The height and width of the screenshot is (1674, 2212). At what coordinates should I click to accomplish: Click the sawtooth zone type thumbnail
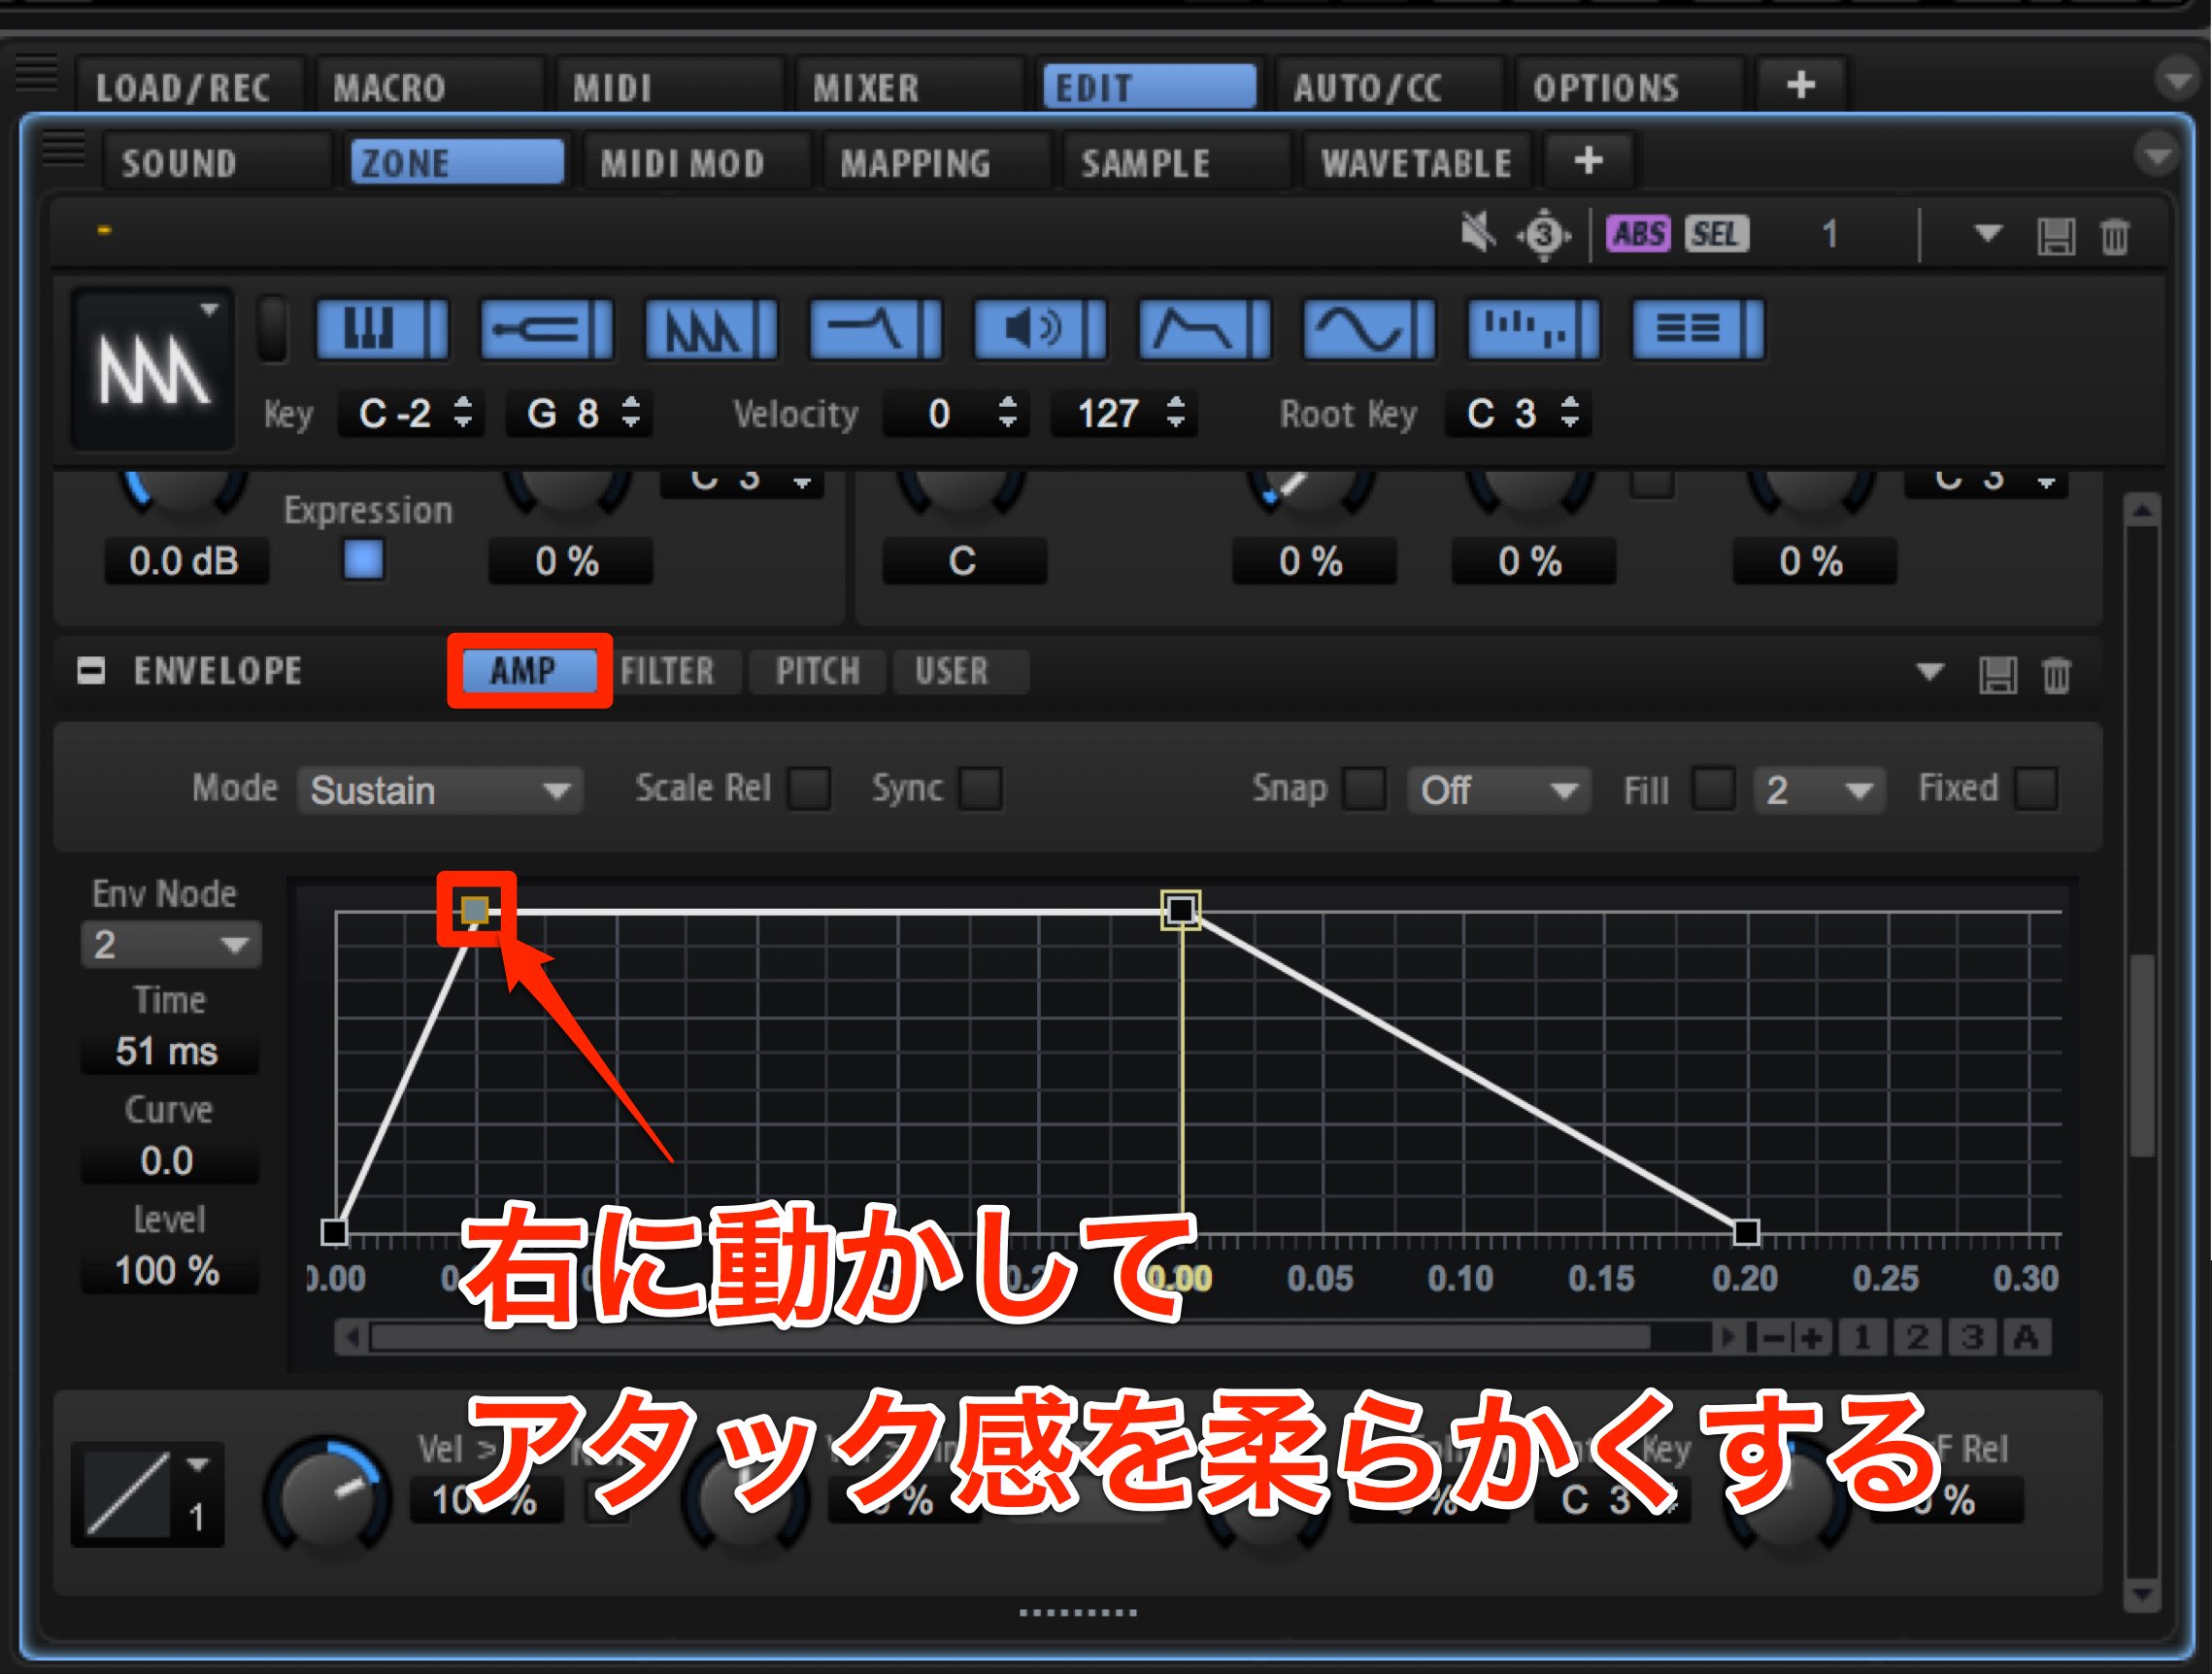tap(153, 369)
